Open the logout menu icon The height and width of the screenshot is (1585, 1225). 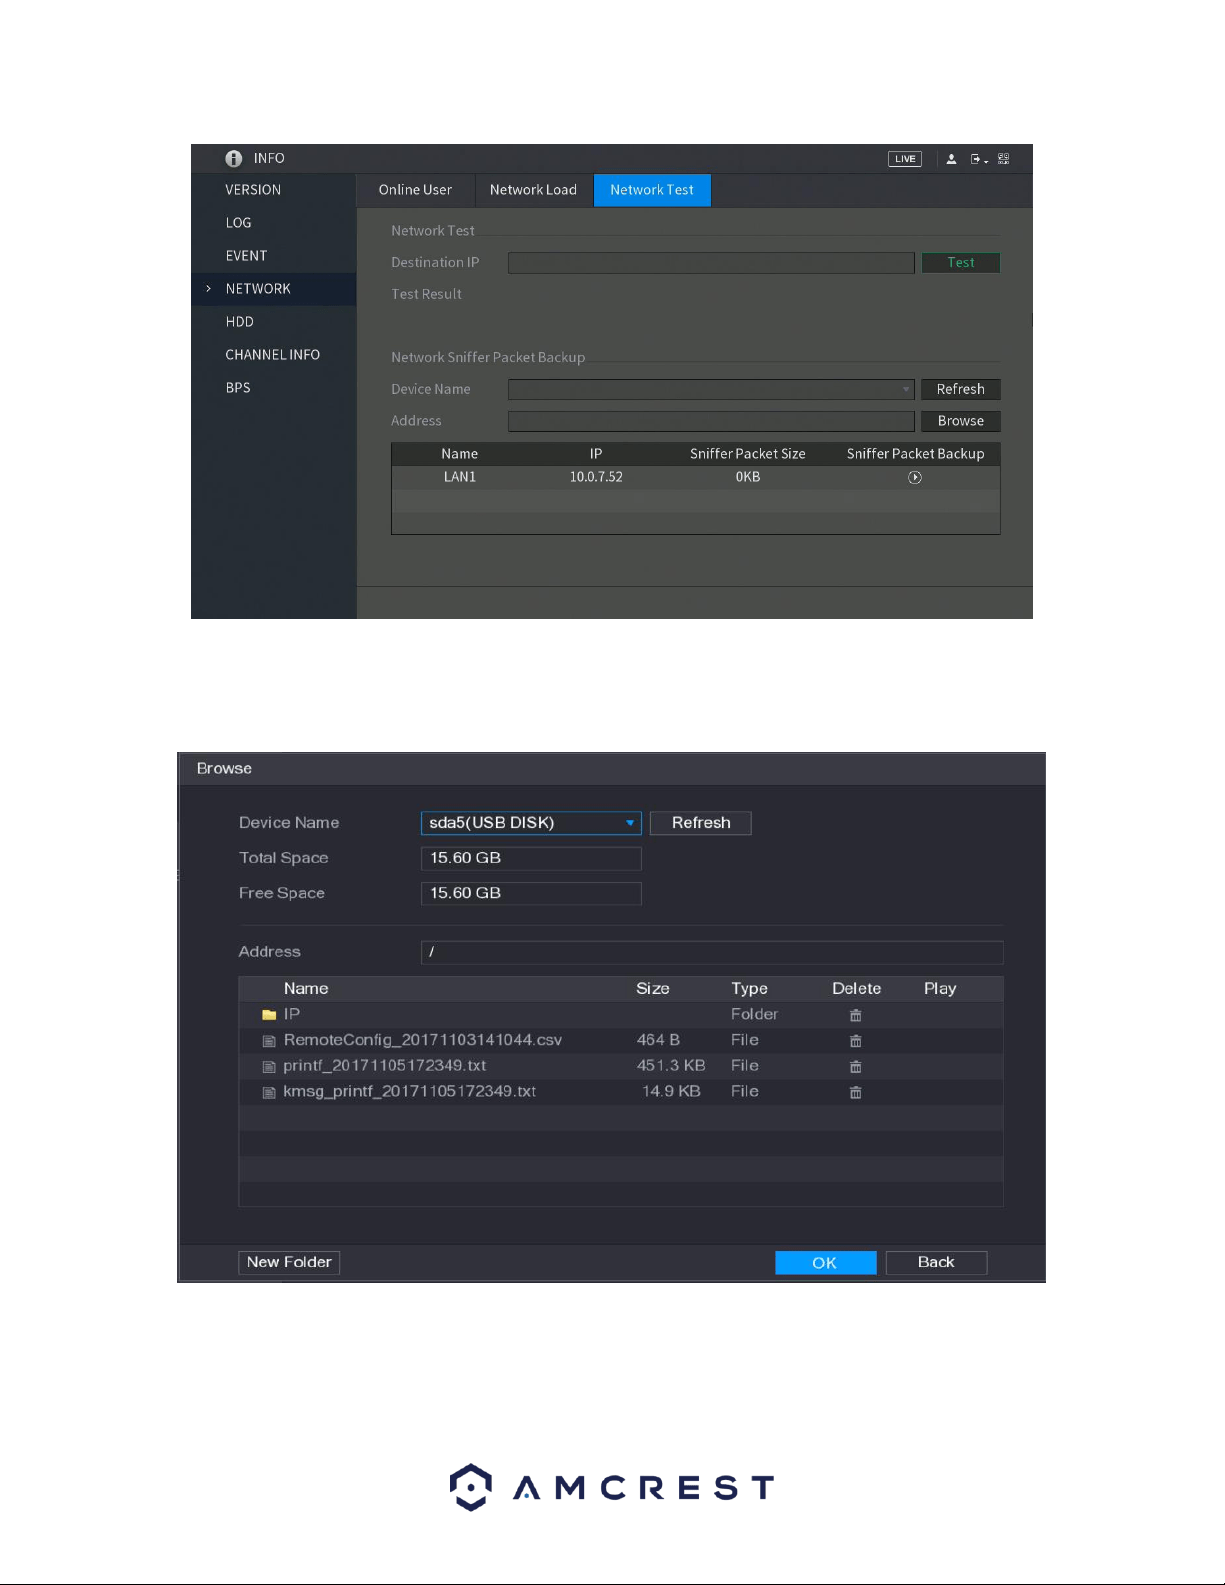(x=979, y=159)
